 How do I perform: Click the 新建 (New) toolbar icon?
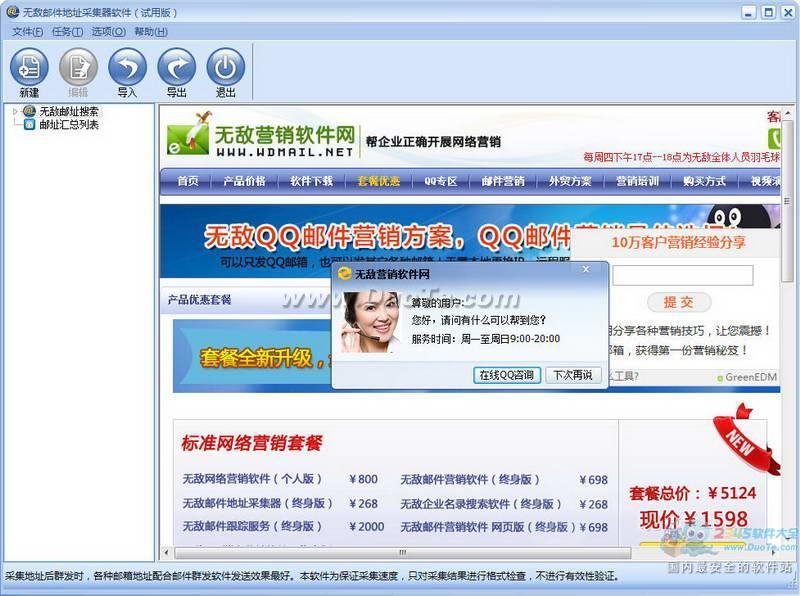[x=29, y=67]
